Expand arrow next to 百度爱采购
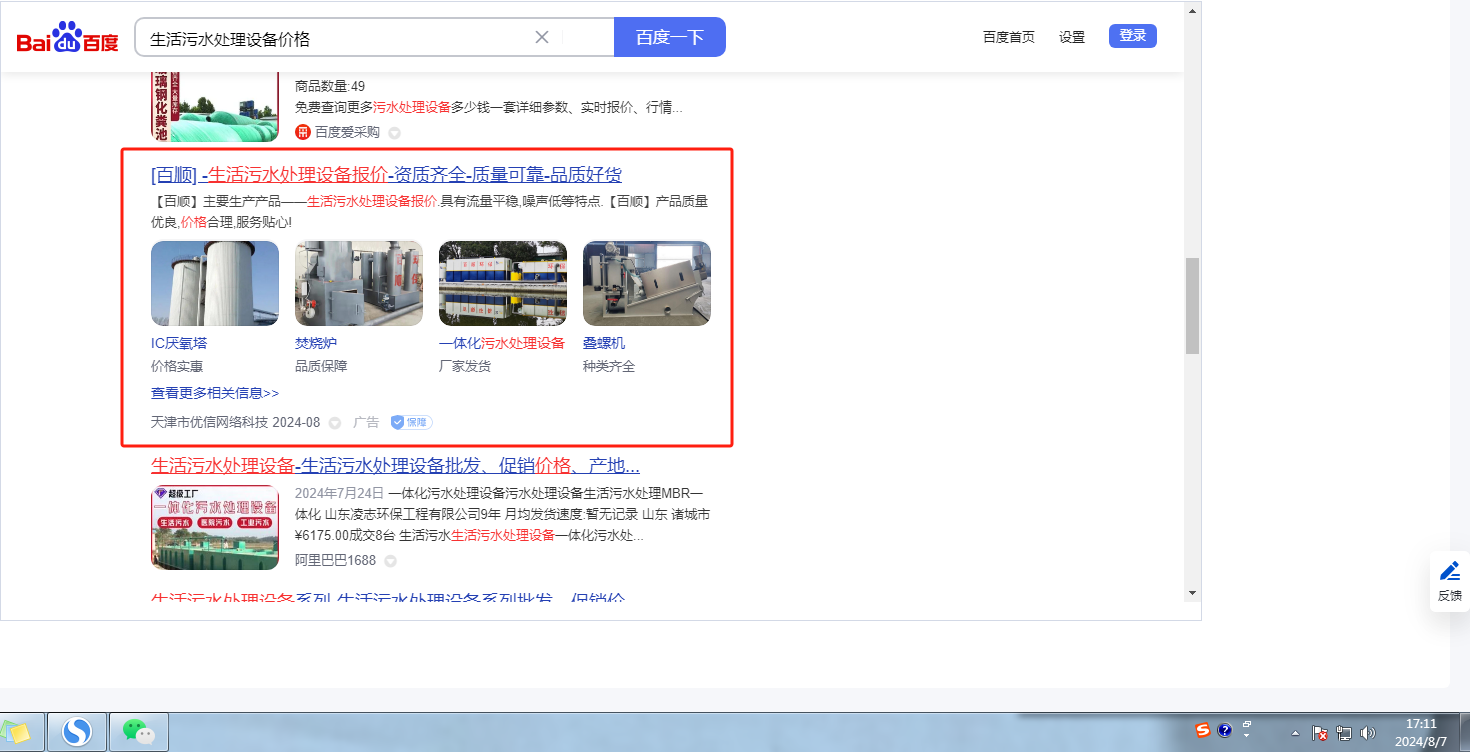This screenshot has height=752, width=1470. [394, 133]
